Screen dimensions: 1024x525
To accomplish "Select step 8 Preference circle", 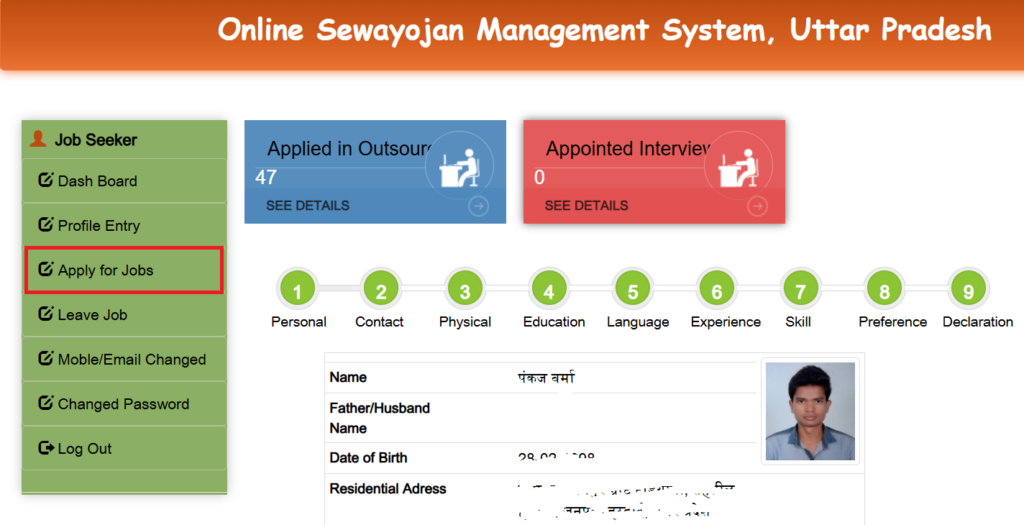I will click(884, 291).
